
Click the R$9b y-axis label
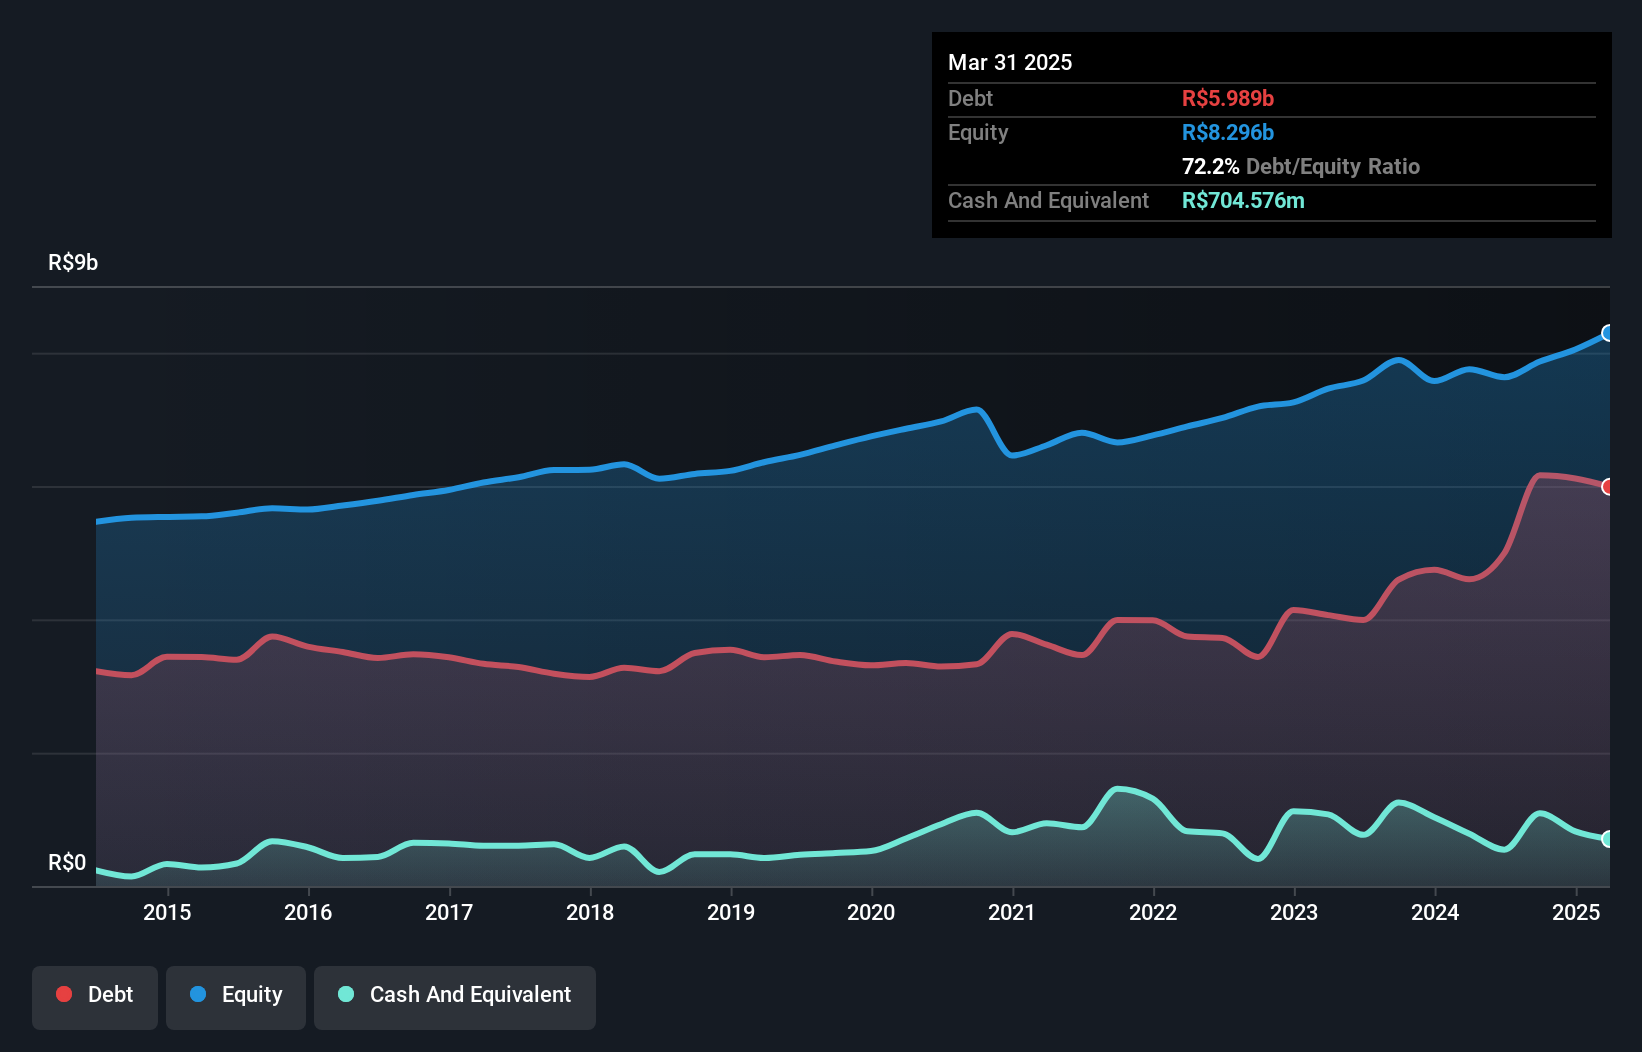73,263
